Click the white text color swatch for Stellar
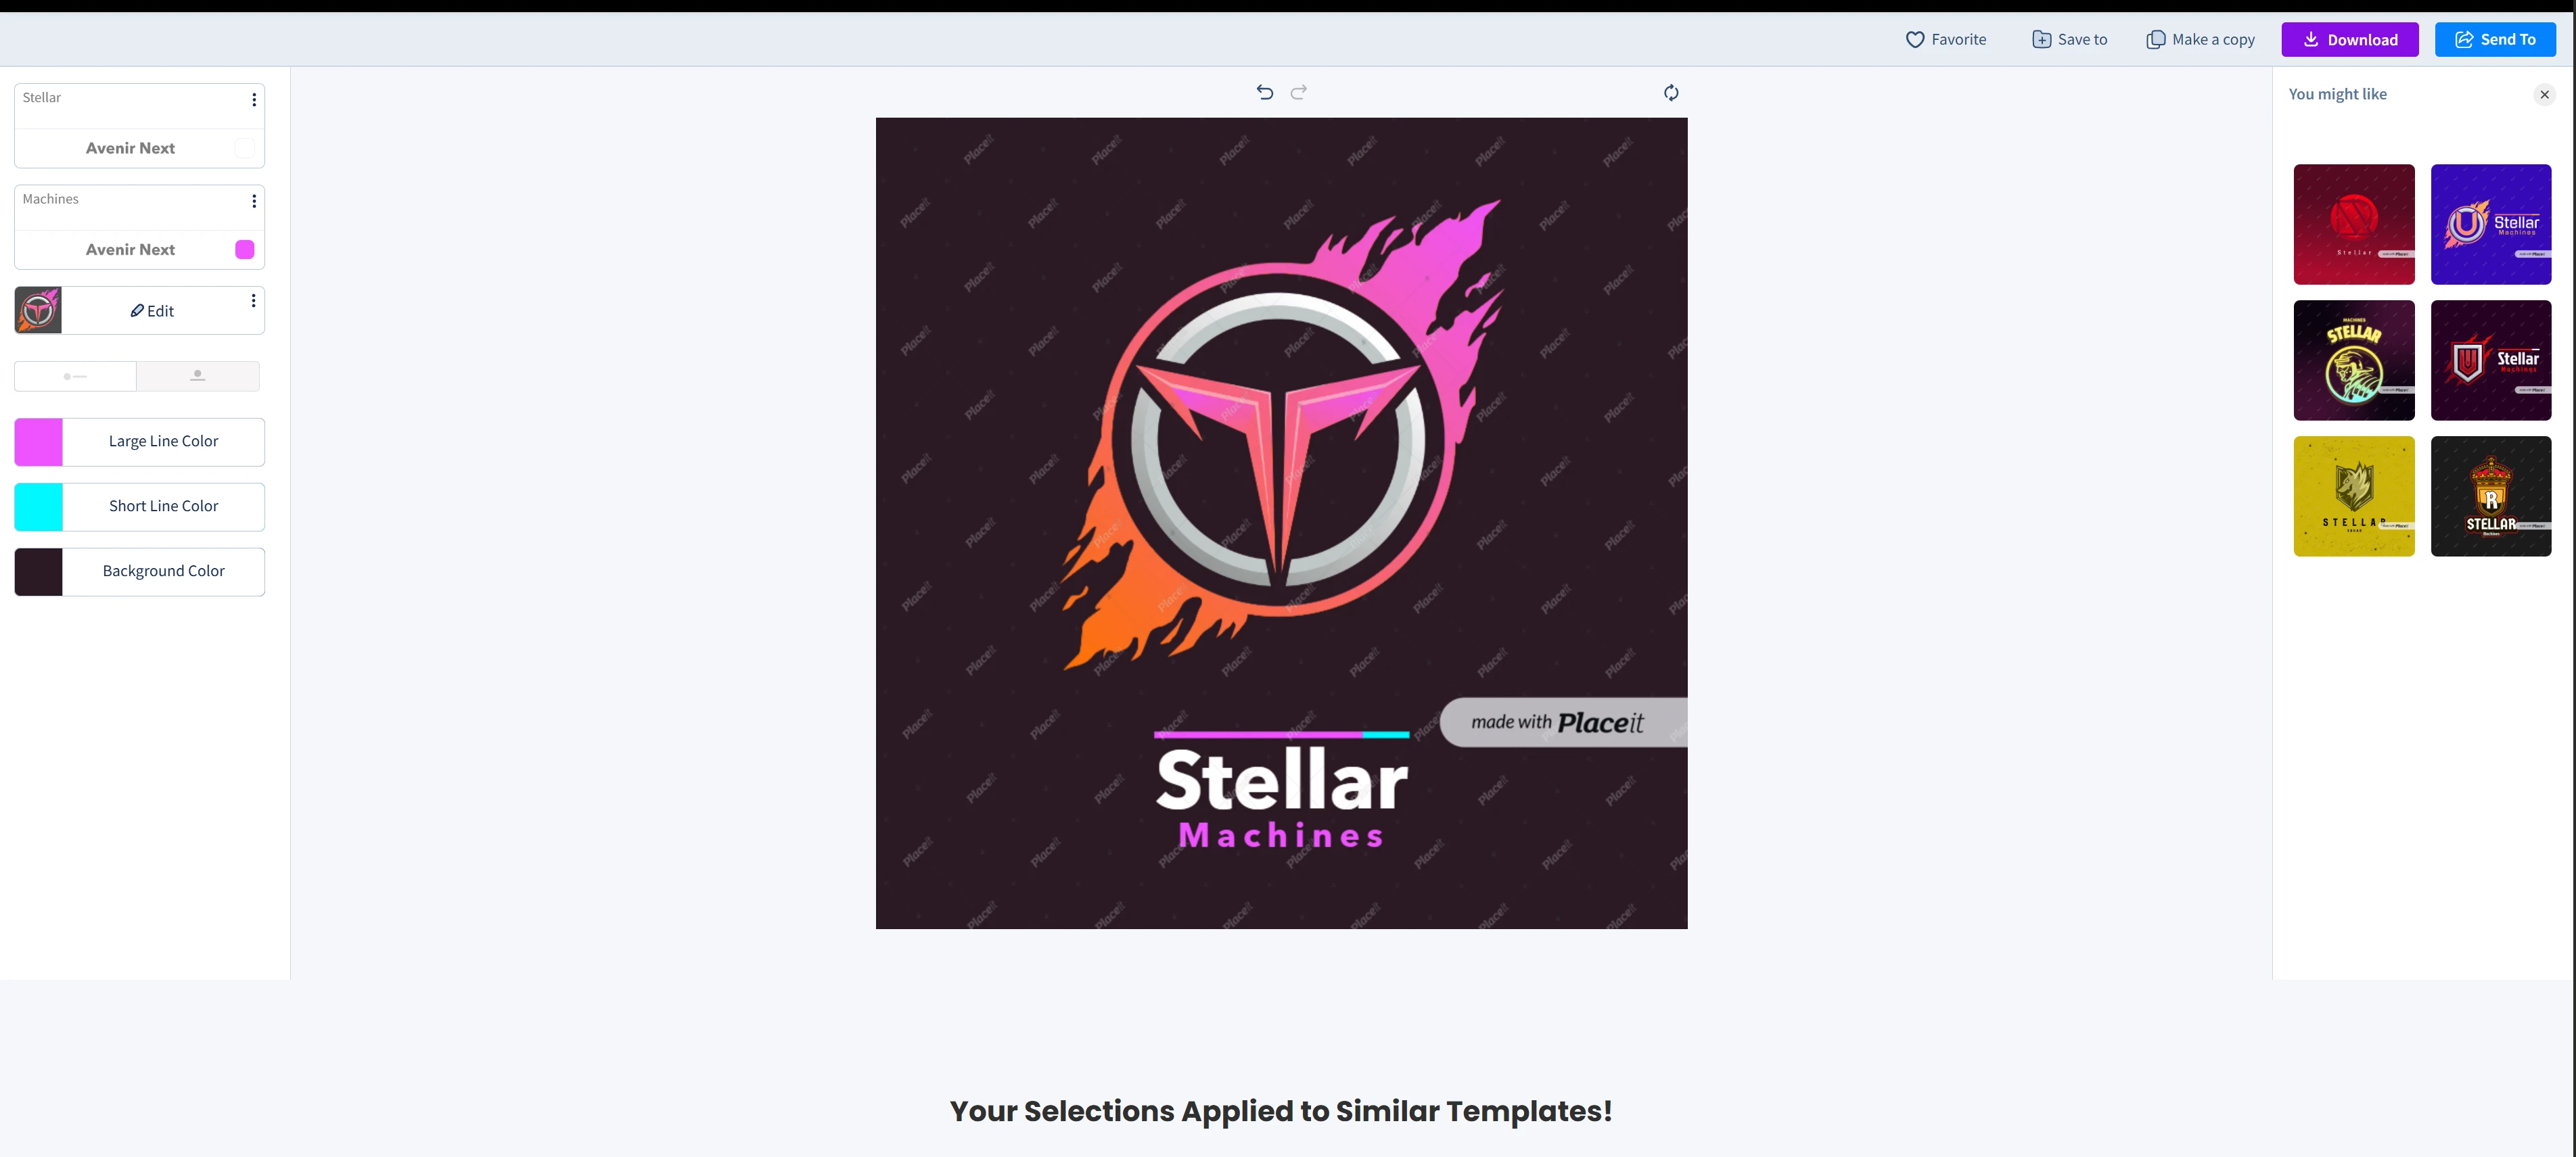Viewport: 2576px width, 1157px height. coord(244,148)
